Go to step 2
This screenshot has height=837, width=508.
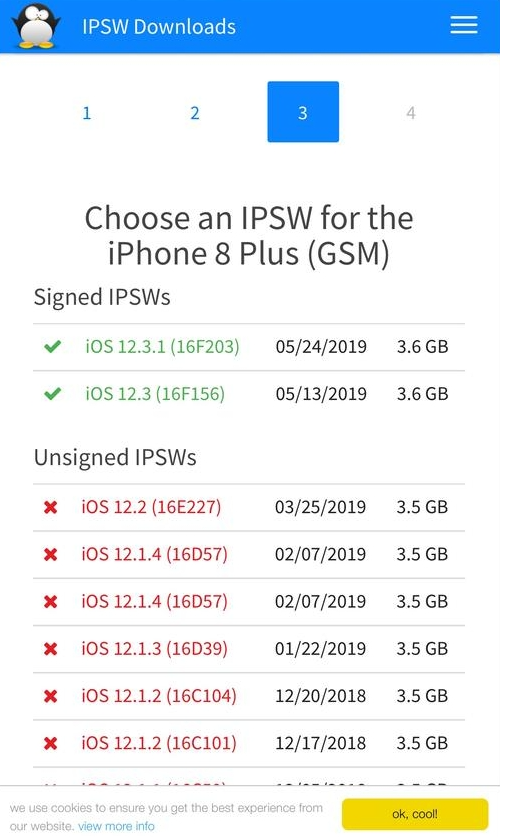[x=195, y=113]
